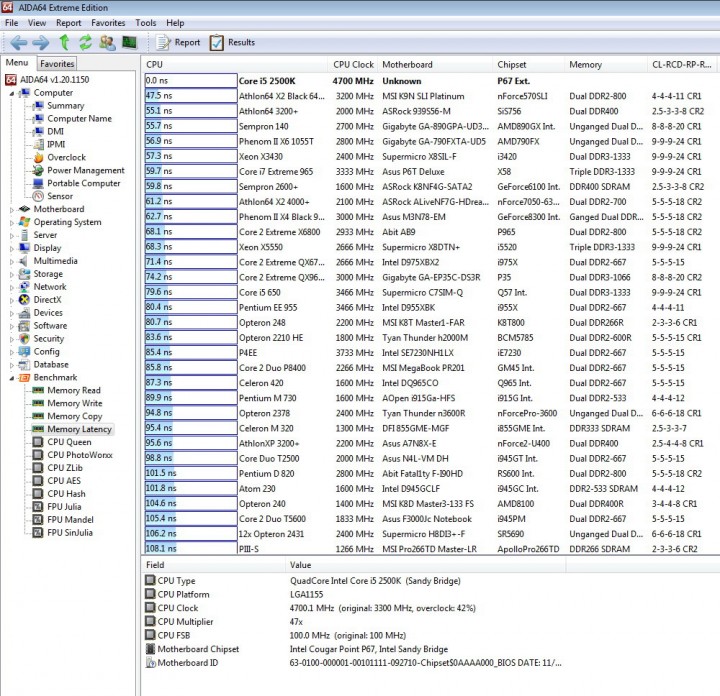Screen dimensions: 720x696
Task: Collapse the Computer tree node
Action: point(12,93)
